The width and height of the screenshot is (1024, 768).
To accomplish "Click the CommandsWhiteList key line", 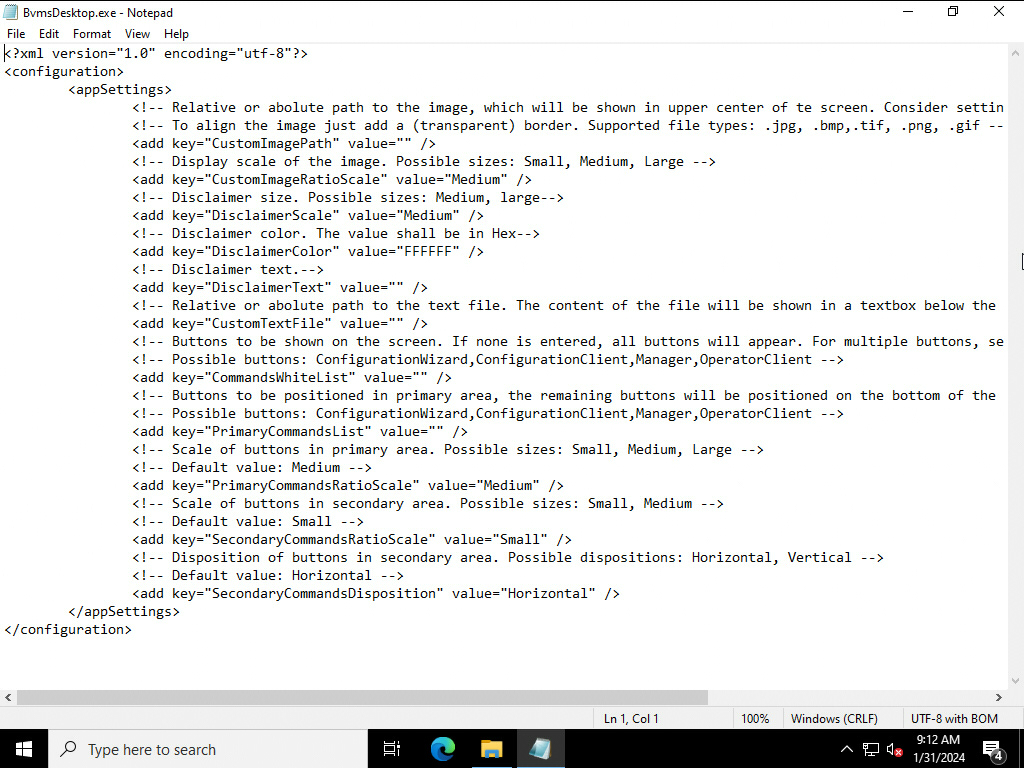I will point(292,377).
